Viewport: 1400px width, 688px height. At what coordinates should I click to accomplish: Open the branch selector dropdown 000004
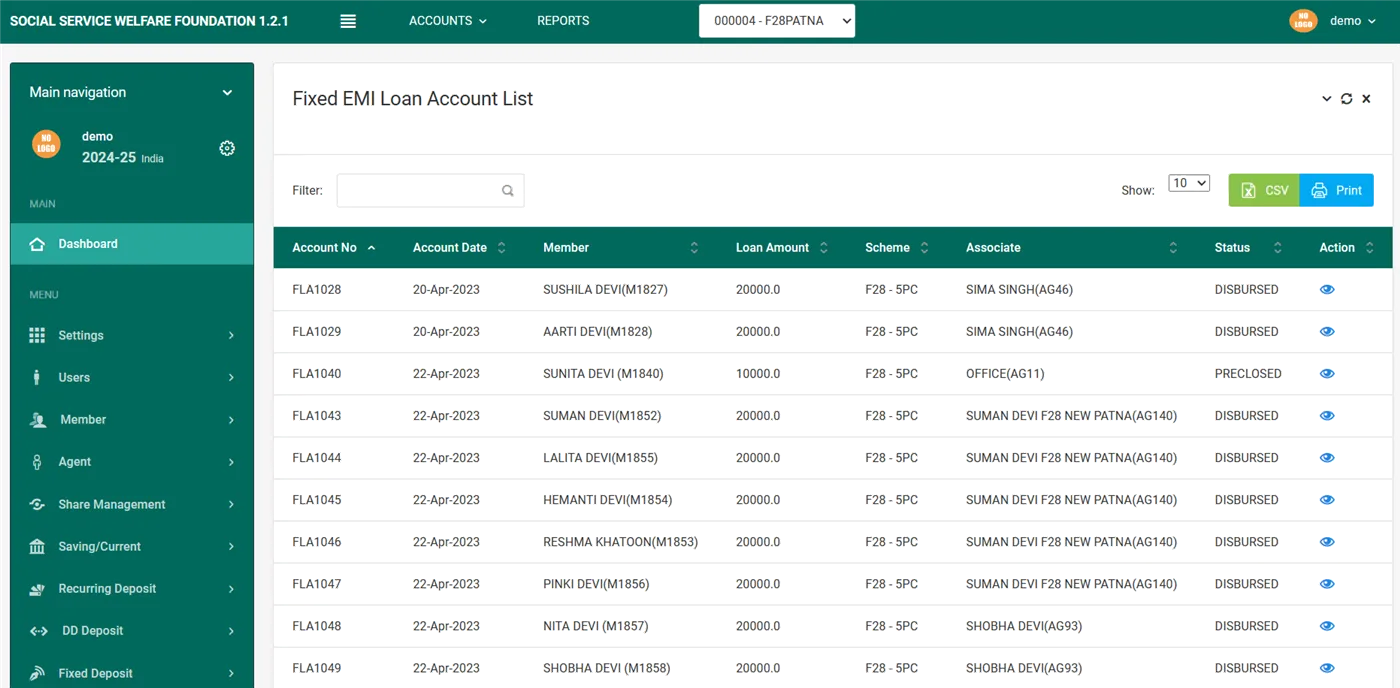776,21
